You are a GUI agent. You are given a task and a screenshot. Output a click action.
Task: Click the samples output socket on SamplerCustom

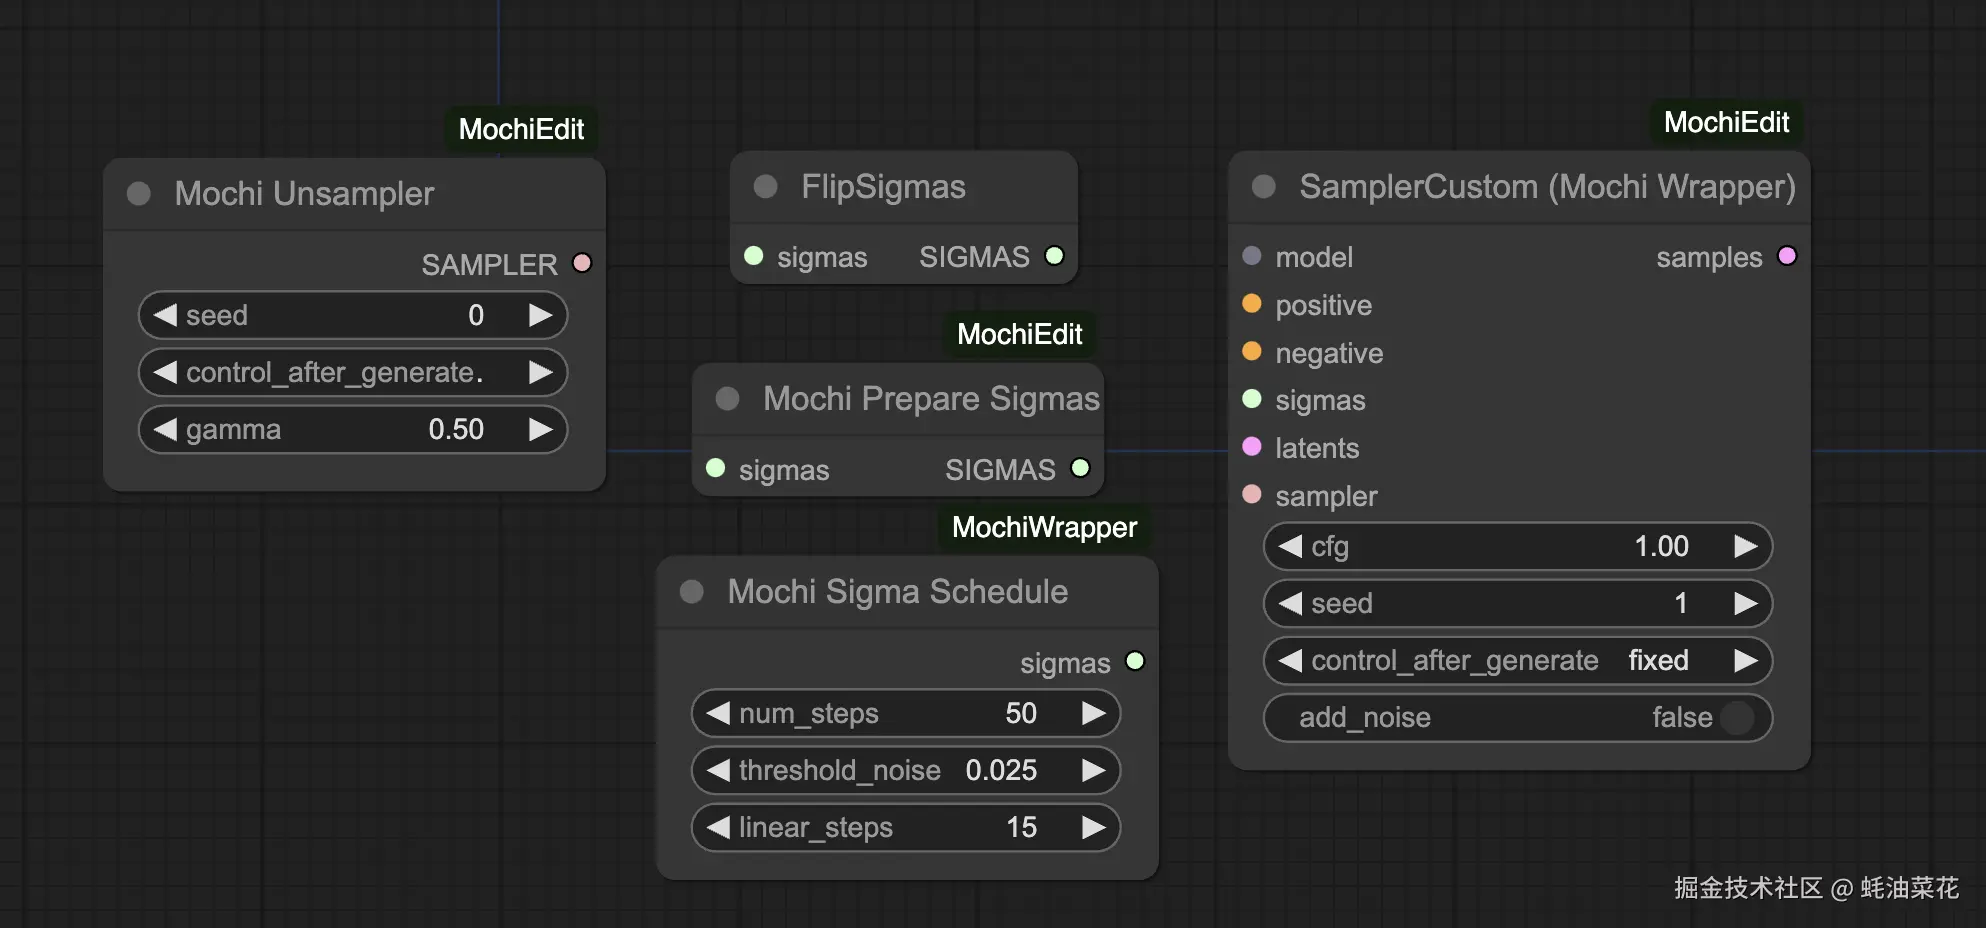pos(1787,256)
